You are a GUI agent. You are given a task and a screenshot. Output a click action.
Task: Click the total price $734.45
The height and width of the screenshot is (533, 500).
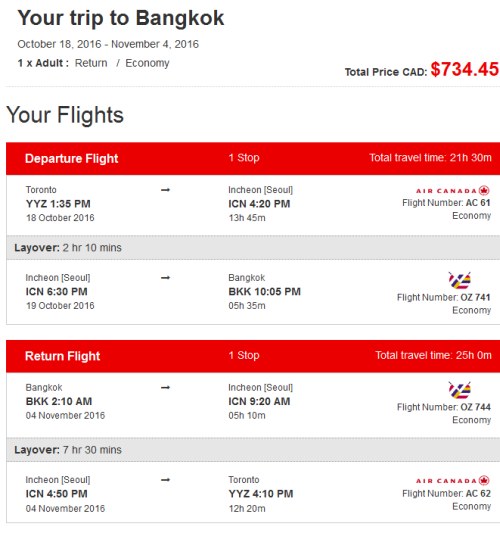tap(464, 69)
